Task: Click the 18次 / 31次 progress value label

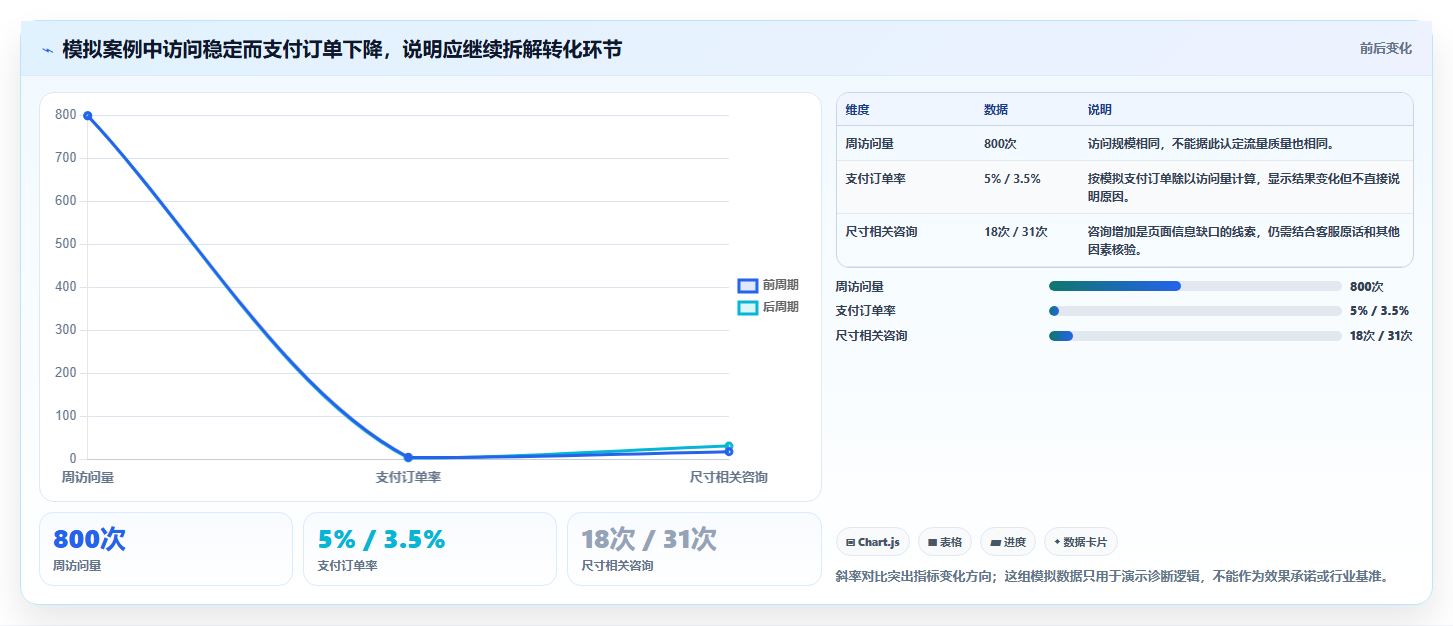Action: [1381, 336]
